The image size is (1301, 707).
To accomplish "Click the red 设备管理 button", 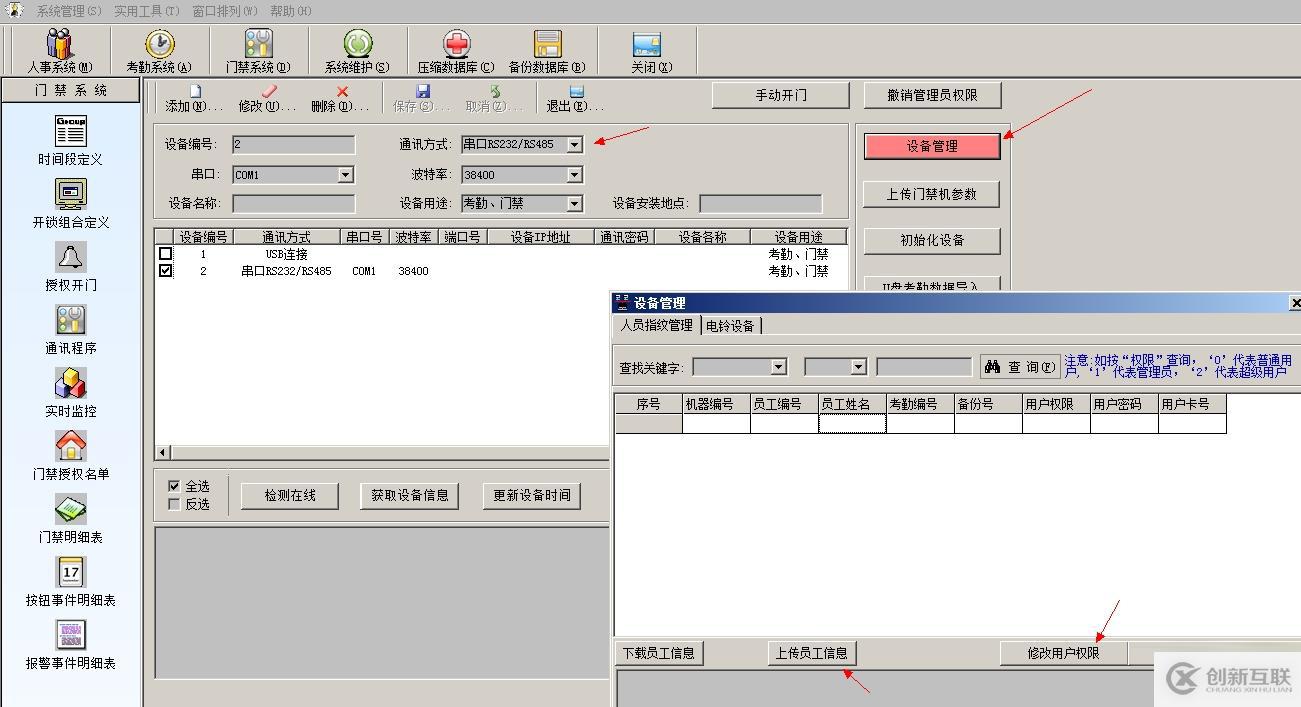I will pyautogui.click(x=932, y=146).
